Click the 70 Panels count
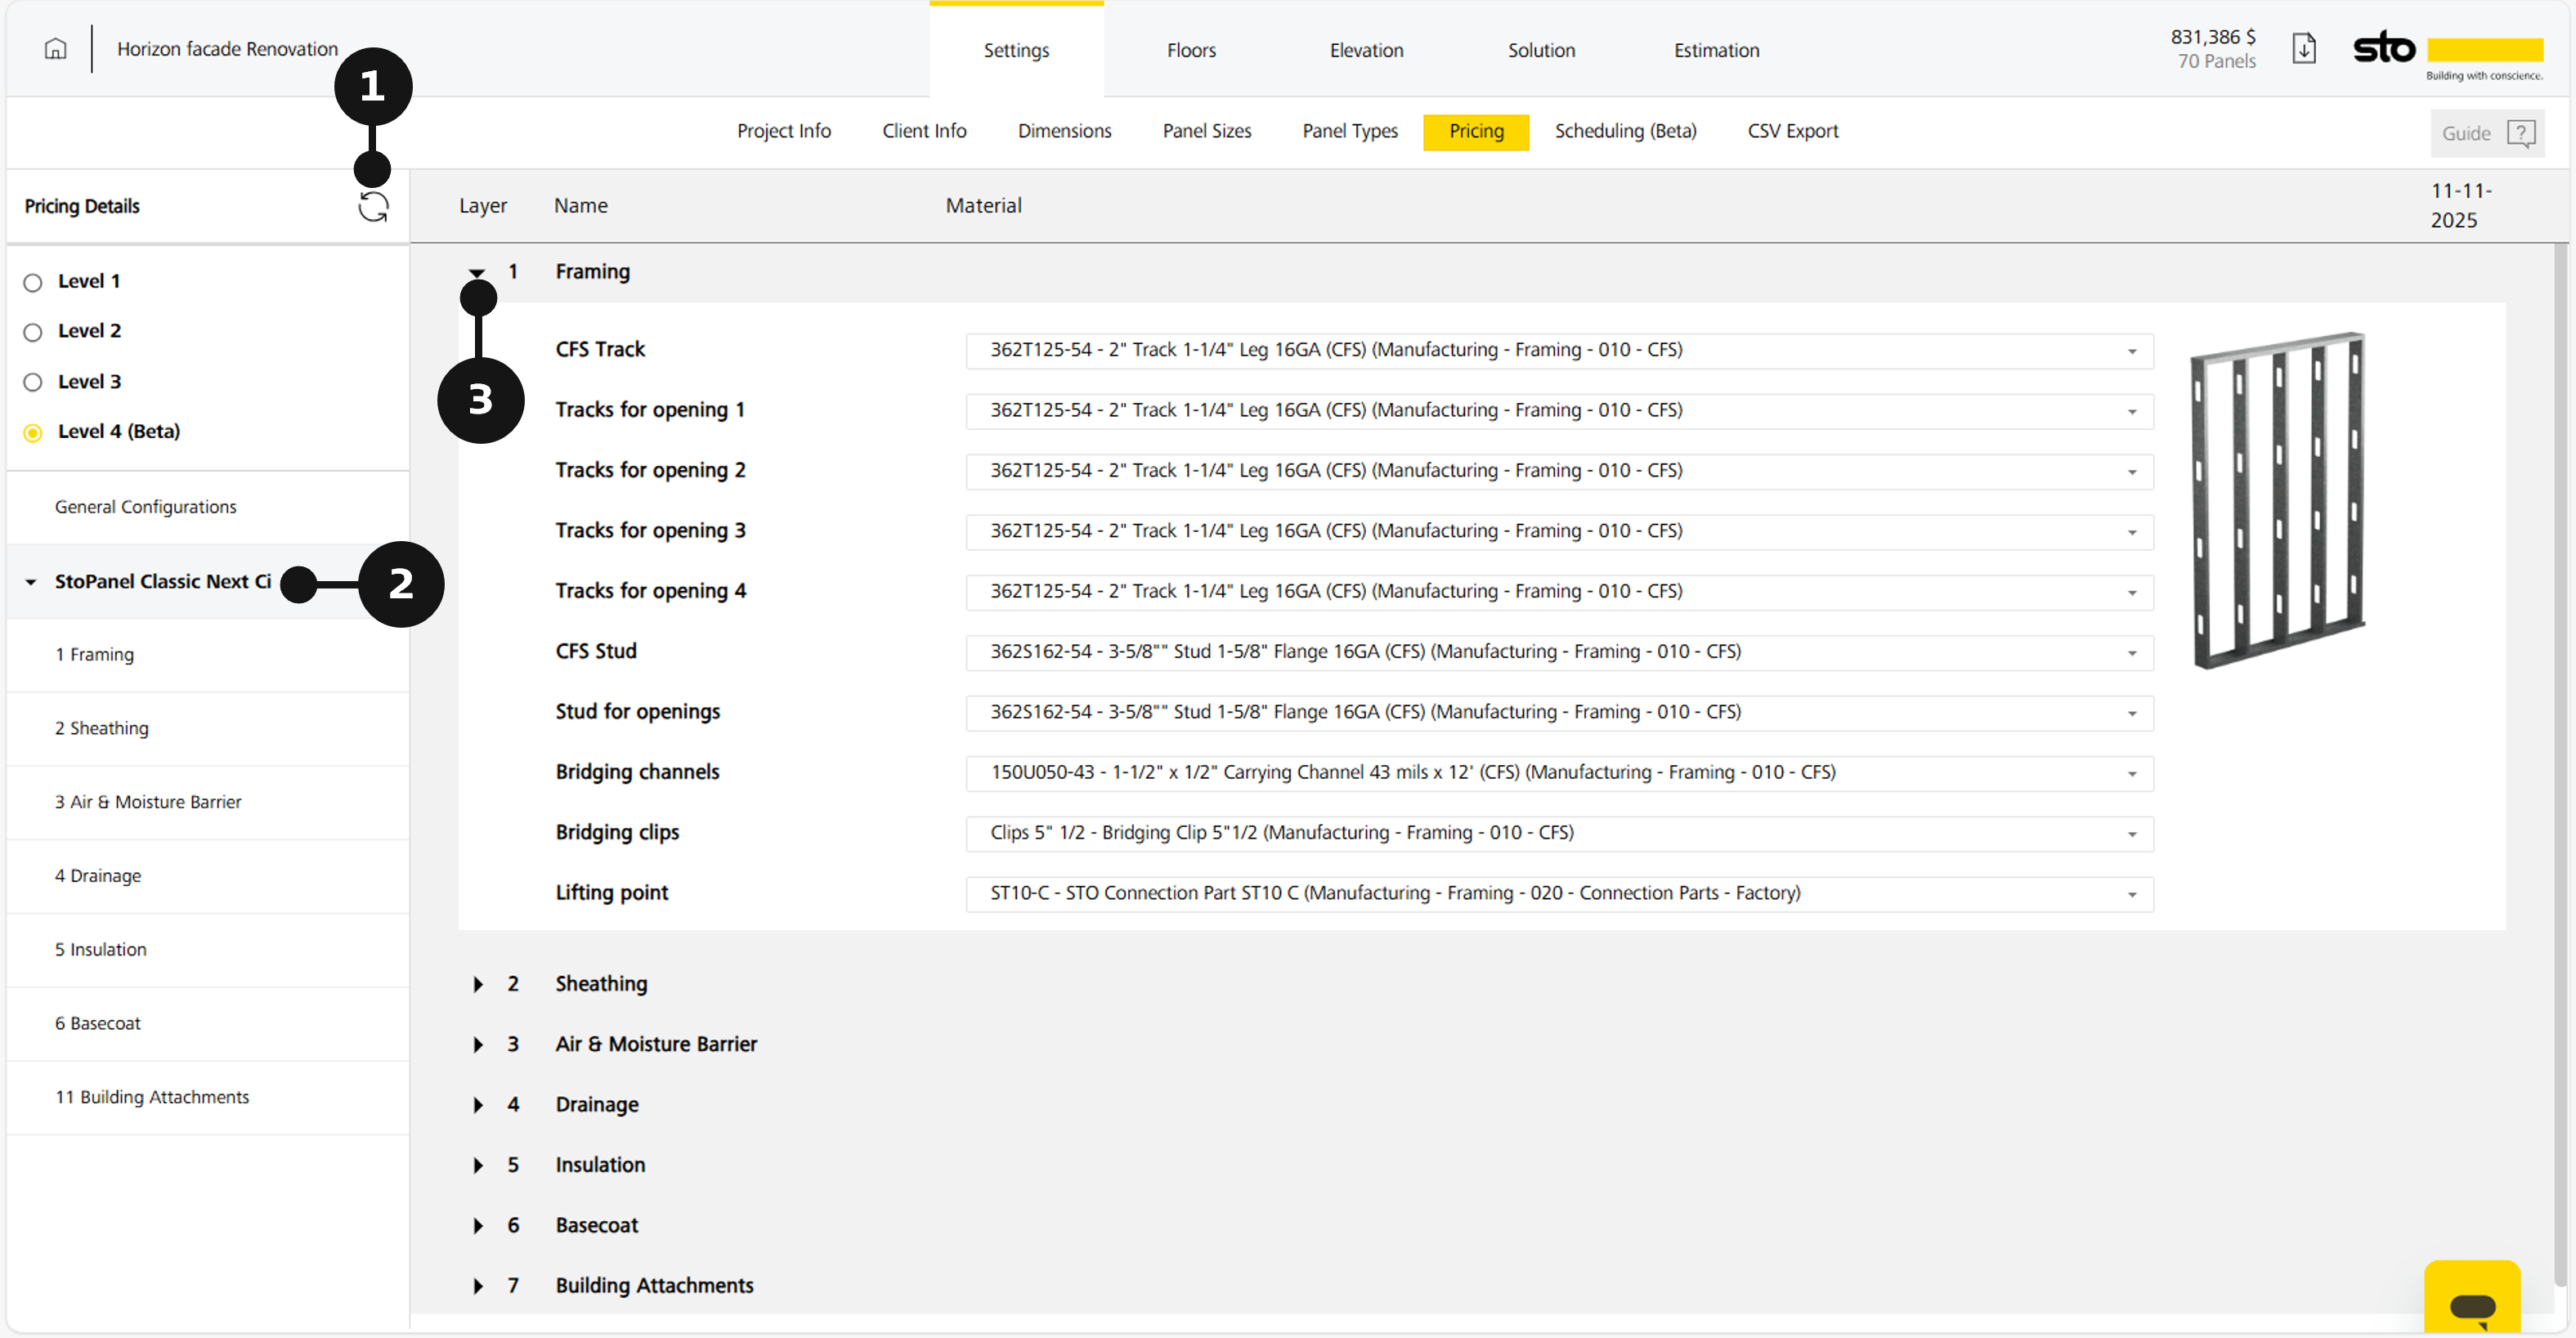2576x1338 pixels. click(2216, 62)
